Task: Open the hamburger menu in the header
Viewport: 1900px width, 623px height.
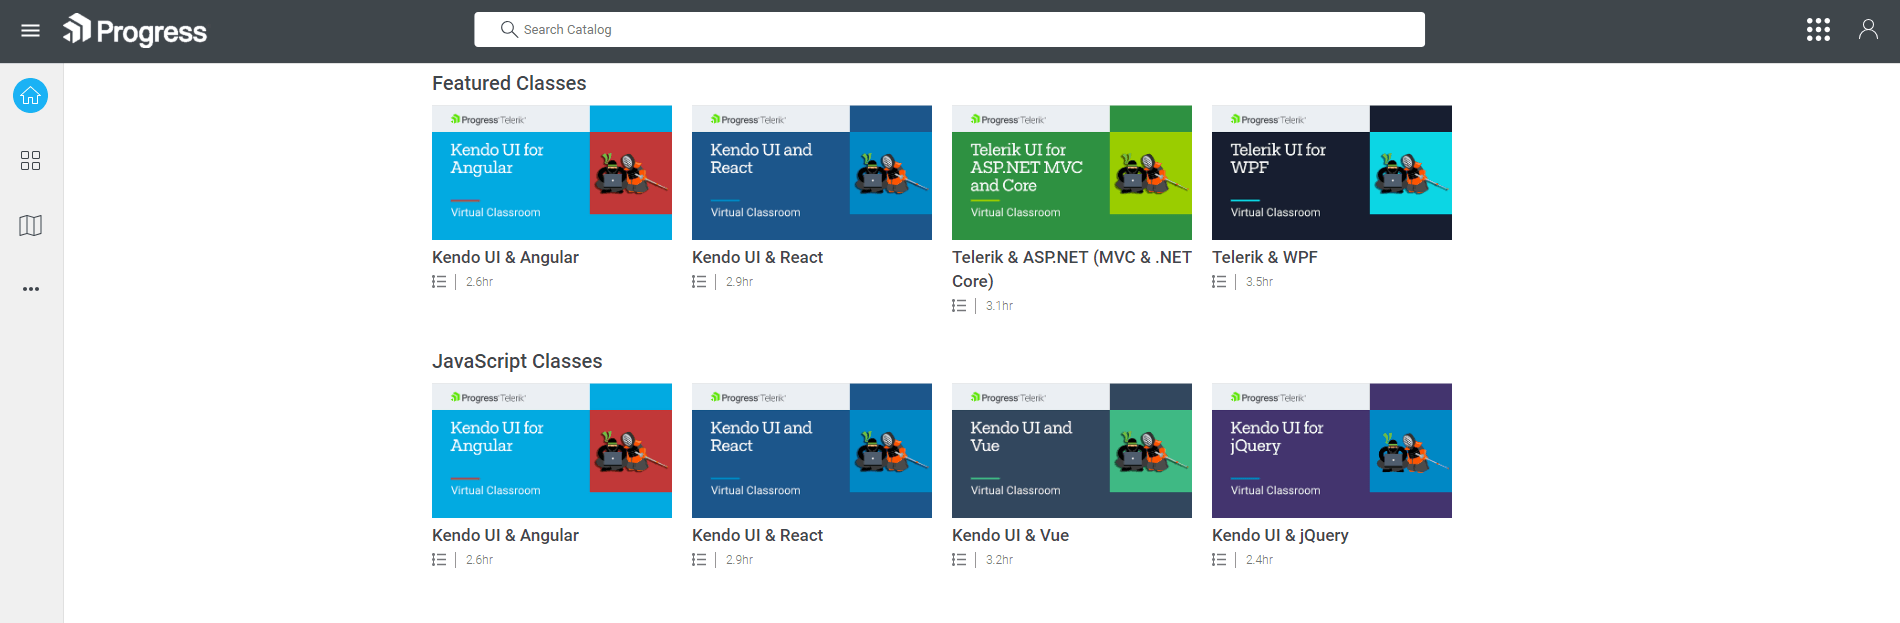Action: (x=30, y=30)
